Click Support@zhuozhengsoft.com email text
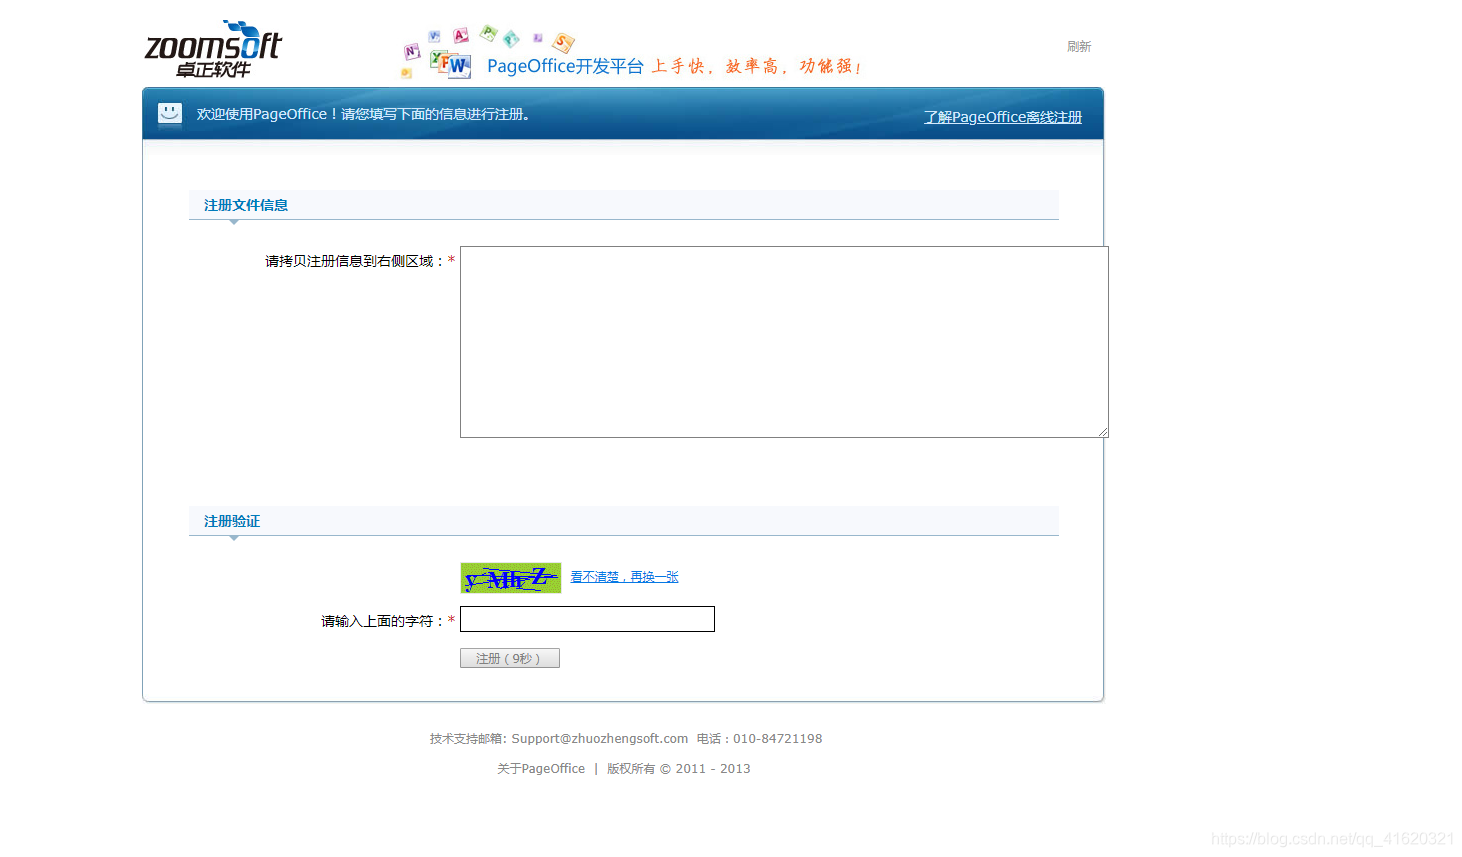The height and width of the screenshot is (857, 1462). [600, 739]
